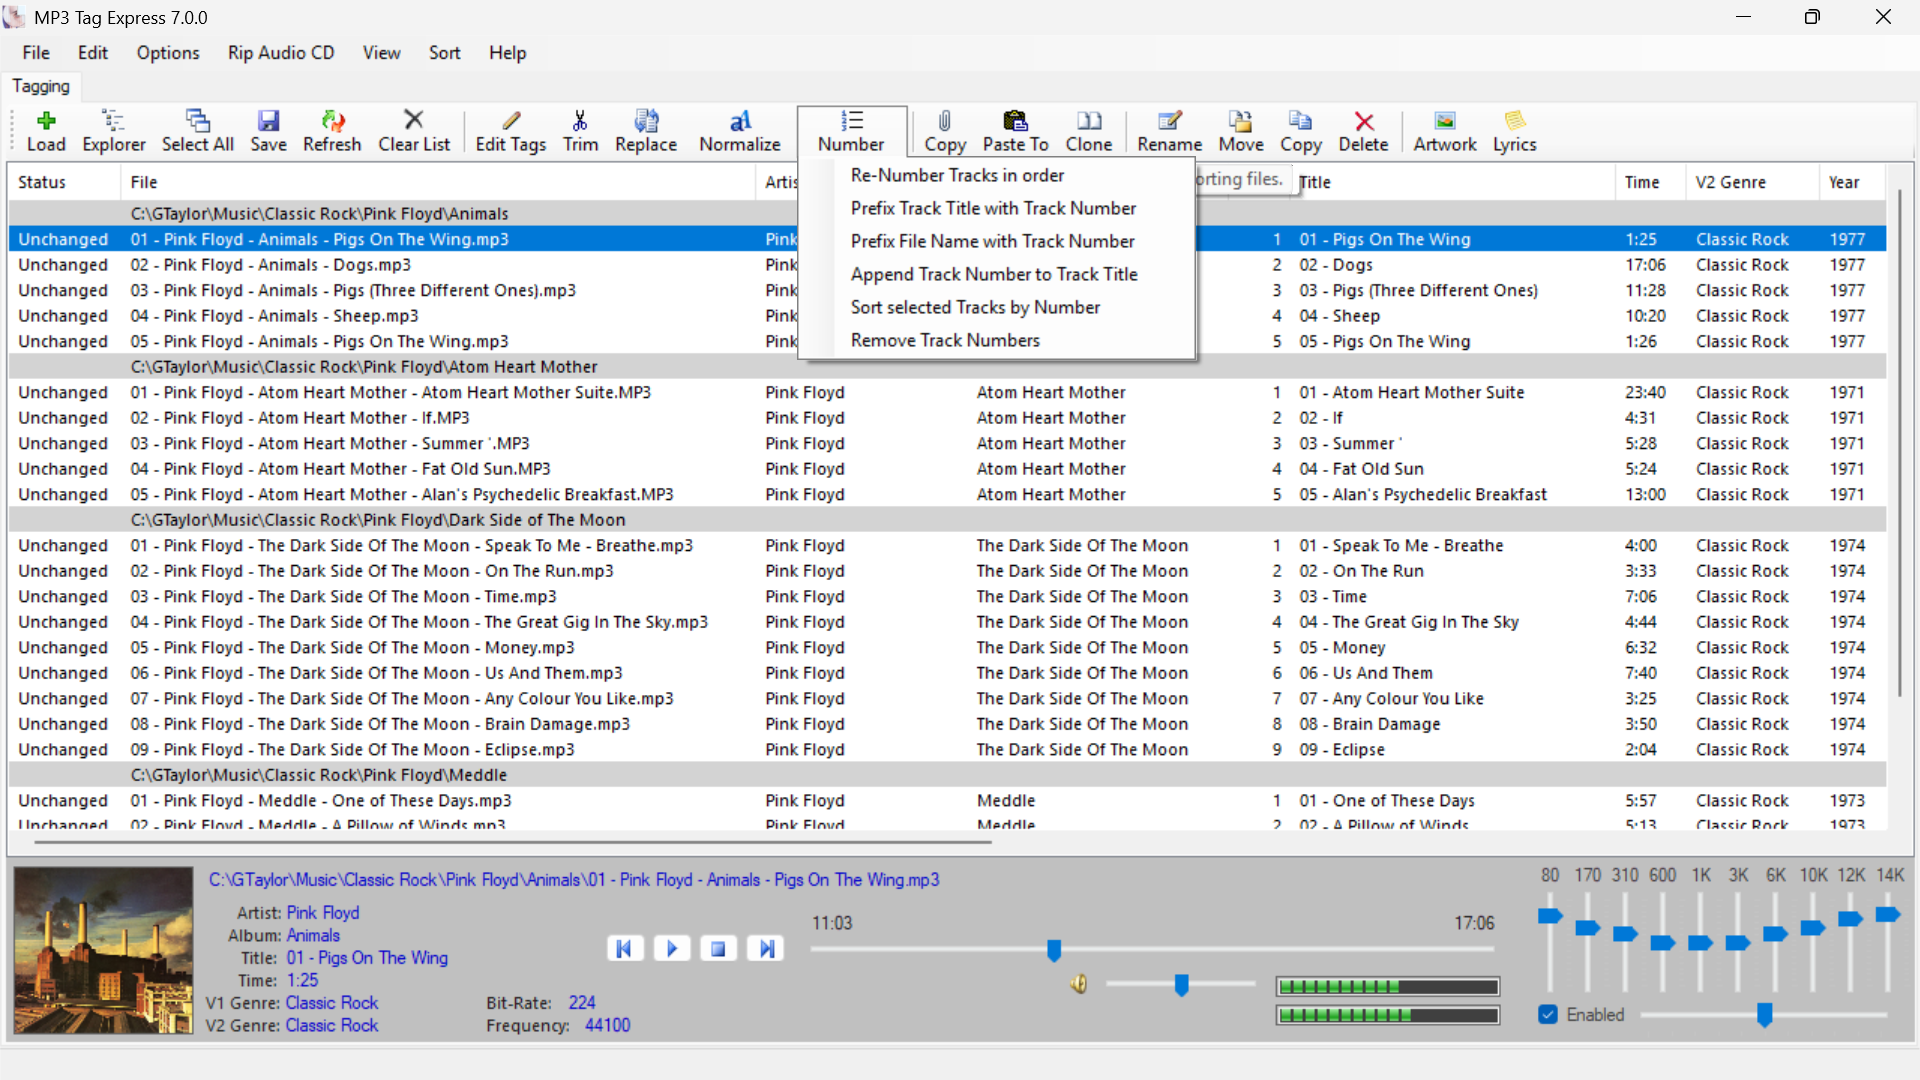Open the Edit Tags tool

[511, 131]
